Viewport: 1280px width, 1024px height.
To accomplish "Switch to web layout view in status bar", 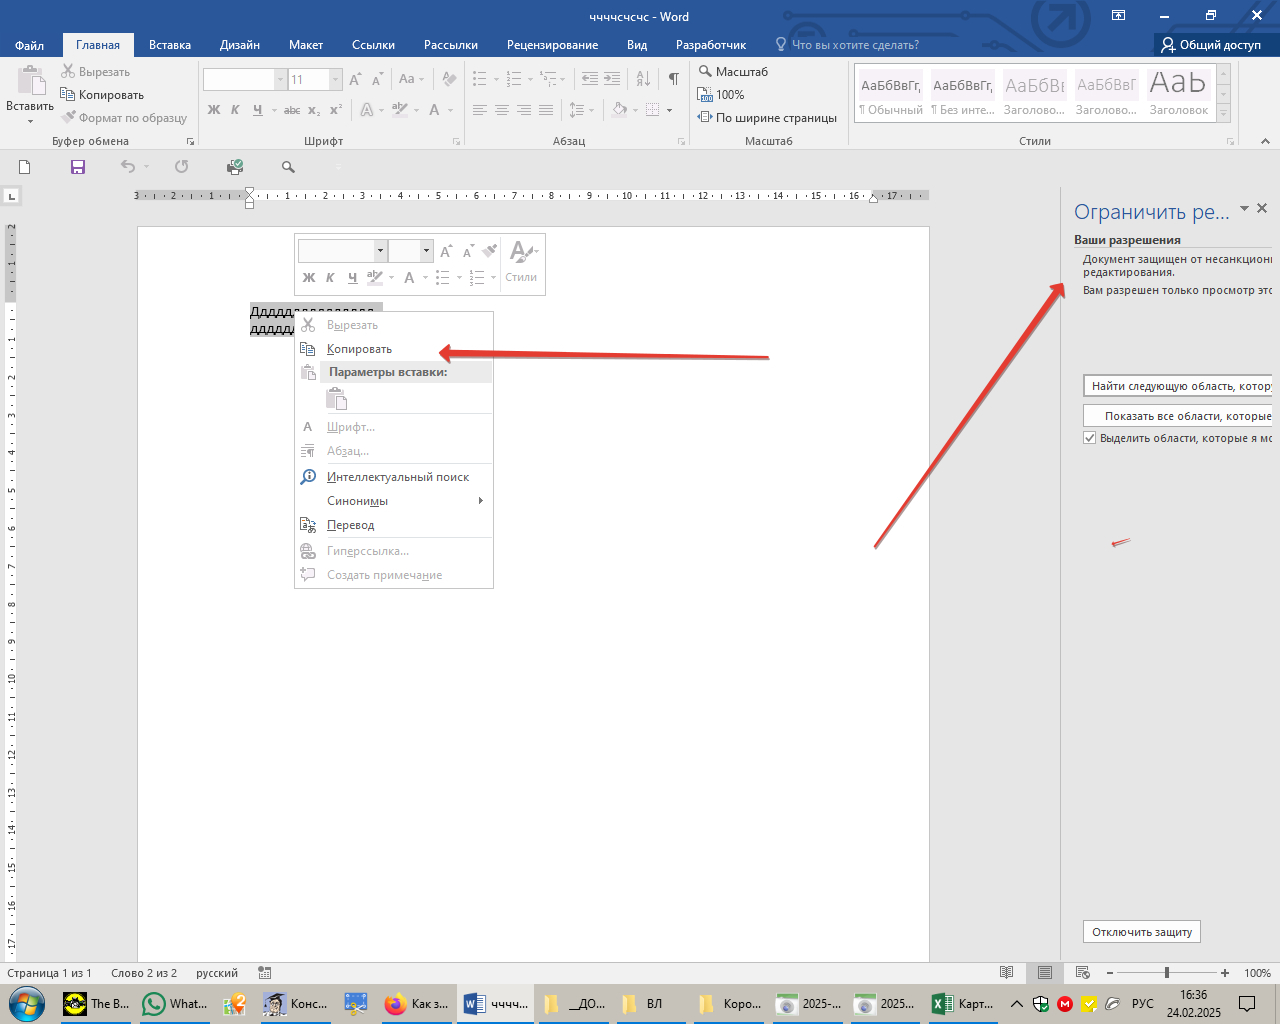I will point(1082,973).
